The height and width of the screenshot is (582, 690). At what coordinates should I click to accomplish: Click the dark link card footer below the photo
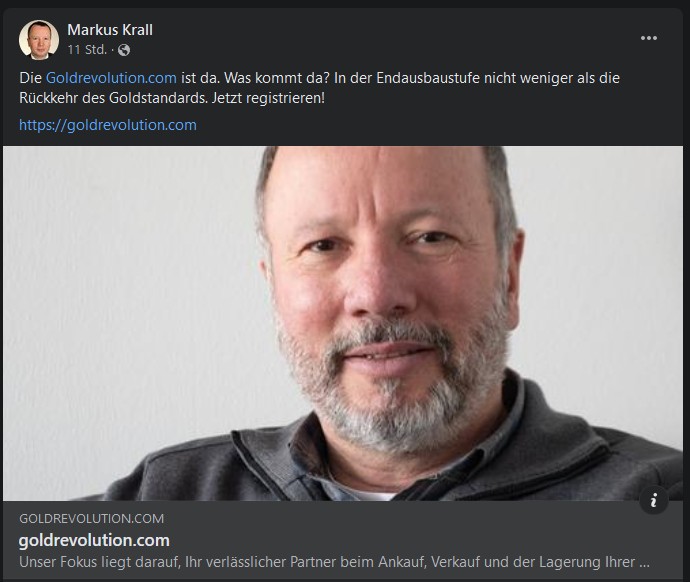(x=343, y=540)
